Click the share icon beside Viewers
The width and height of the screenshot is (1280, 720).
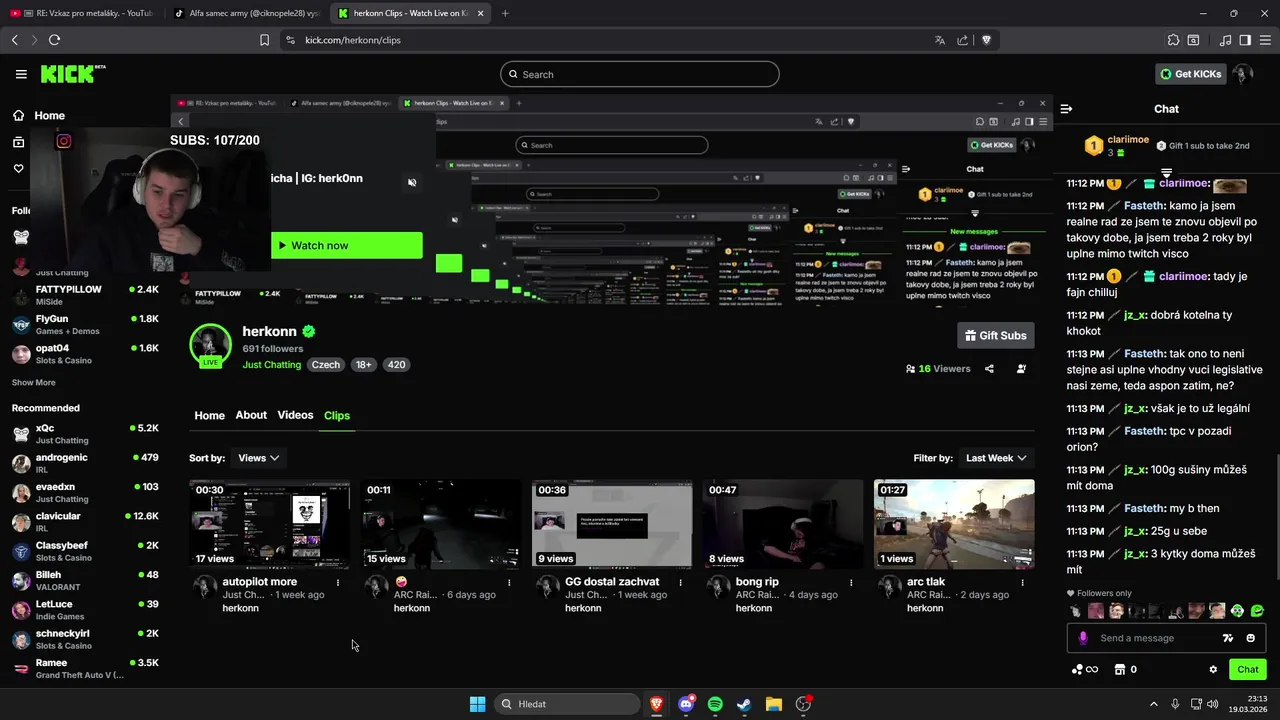[x=989, y=369]
